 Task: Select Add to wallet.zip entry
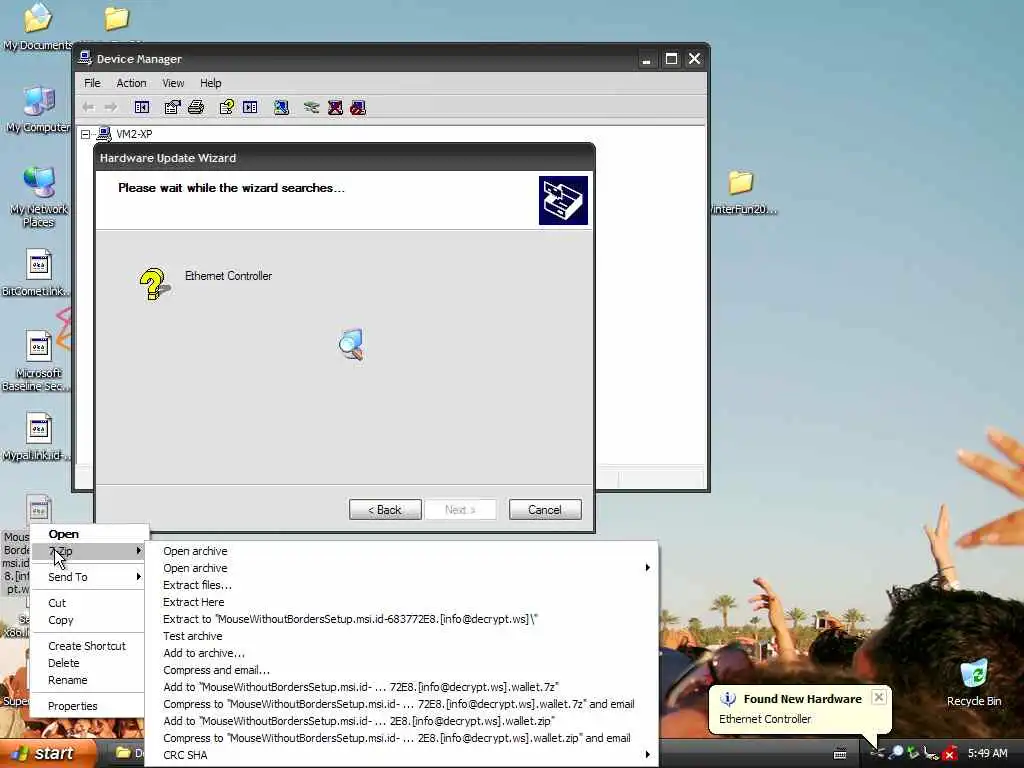(x=400, y=721)
